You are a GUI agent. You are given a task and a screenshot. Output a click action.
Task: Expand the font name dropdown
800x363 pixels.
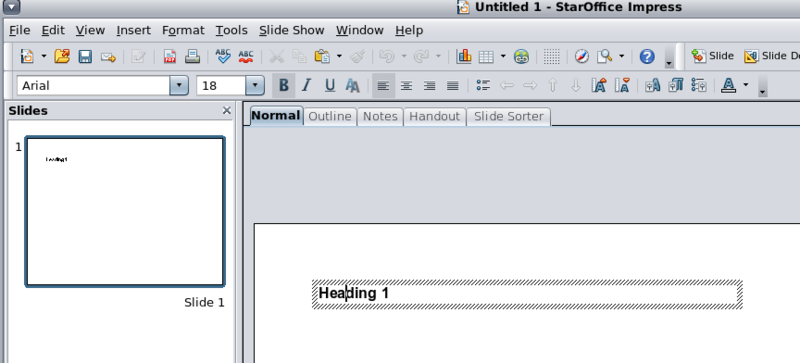pyautogui.click(x=179, y=85)
